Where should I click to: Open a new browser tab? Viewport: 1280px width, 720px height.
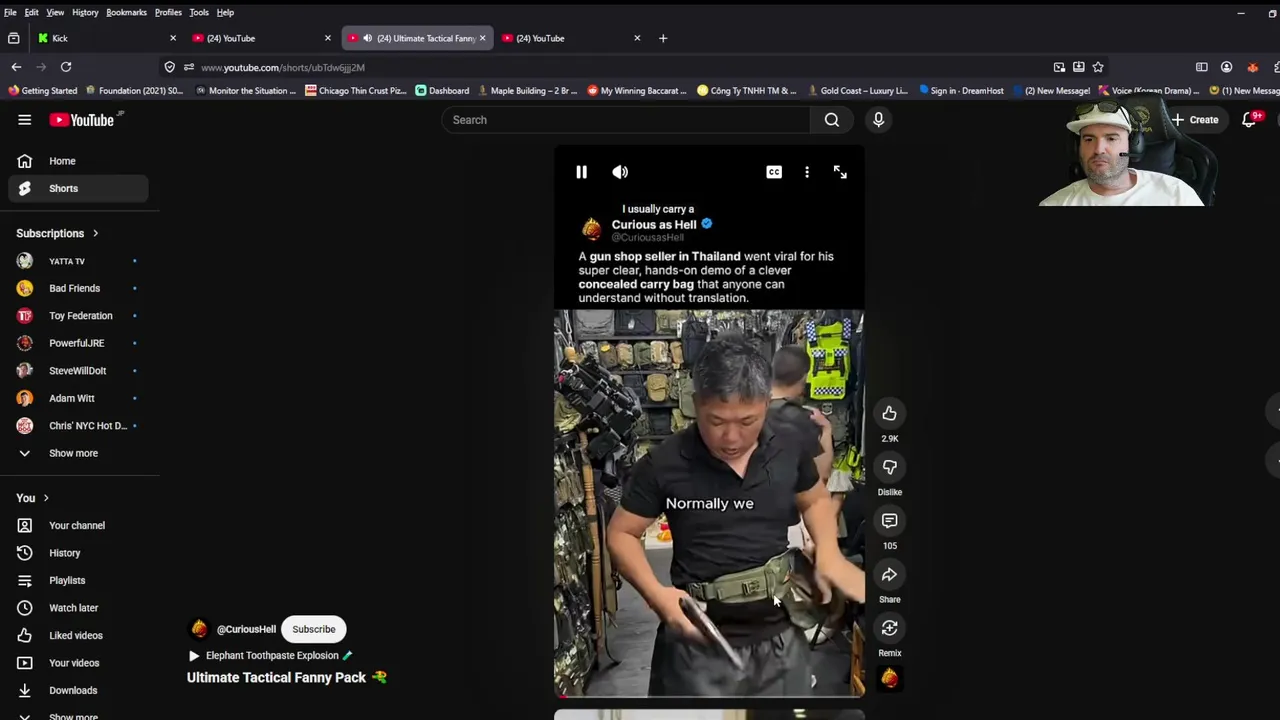tap(662, 38)
